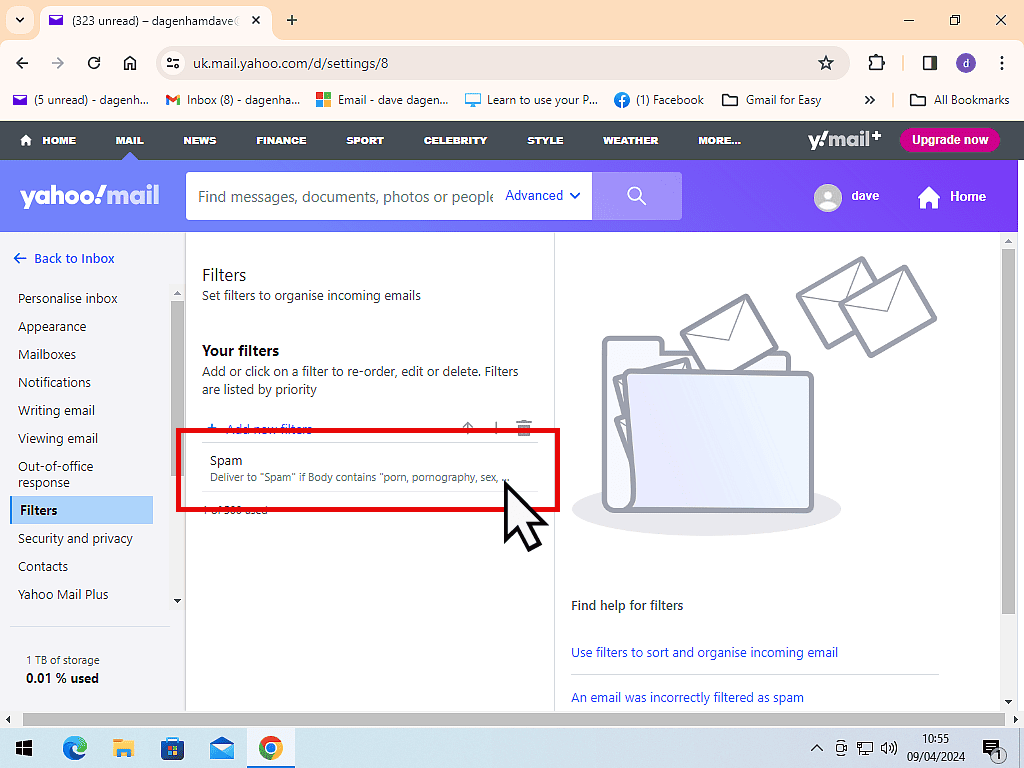Viewport: 1024px width, 768px height.
Task: Expand the hidden bookmarks chevron
Action: [x=870, y=100]
